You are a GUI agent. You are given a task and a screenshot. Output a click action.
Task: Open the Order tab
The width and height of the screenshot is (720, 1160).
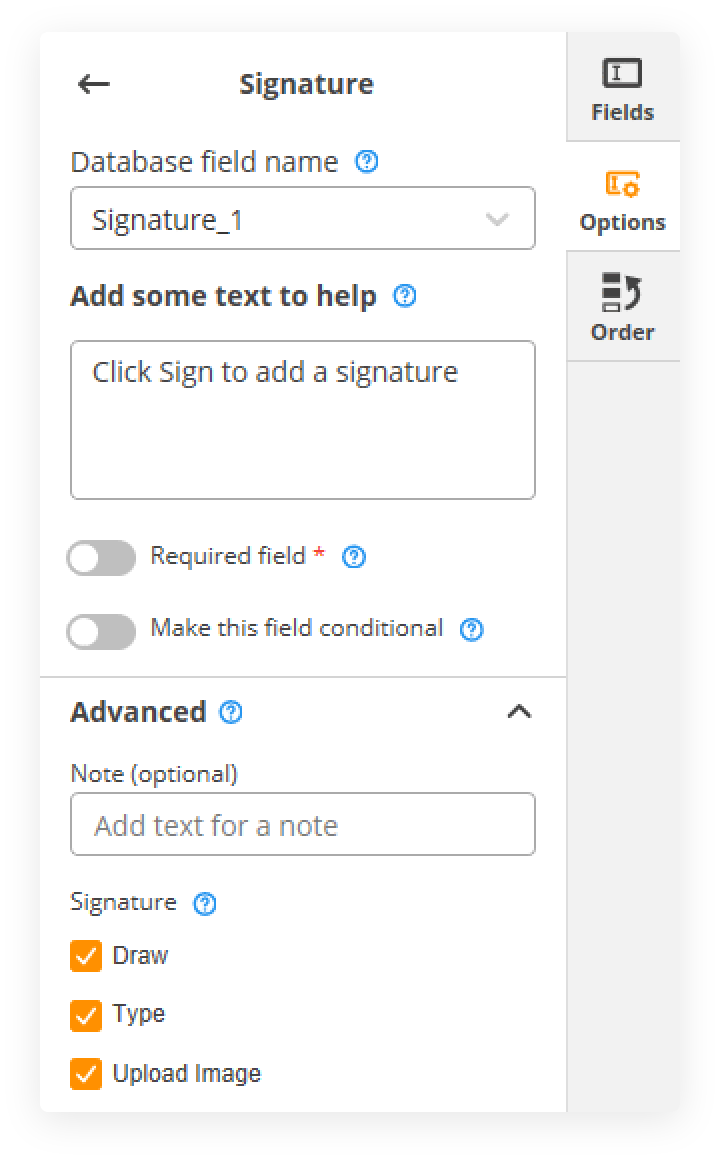(622, 307)
